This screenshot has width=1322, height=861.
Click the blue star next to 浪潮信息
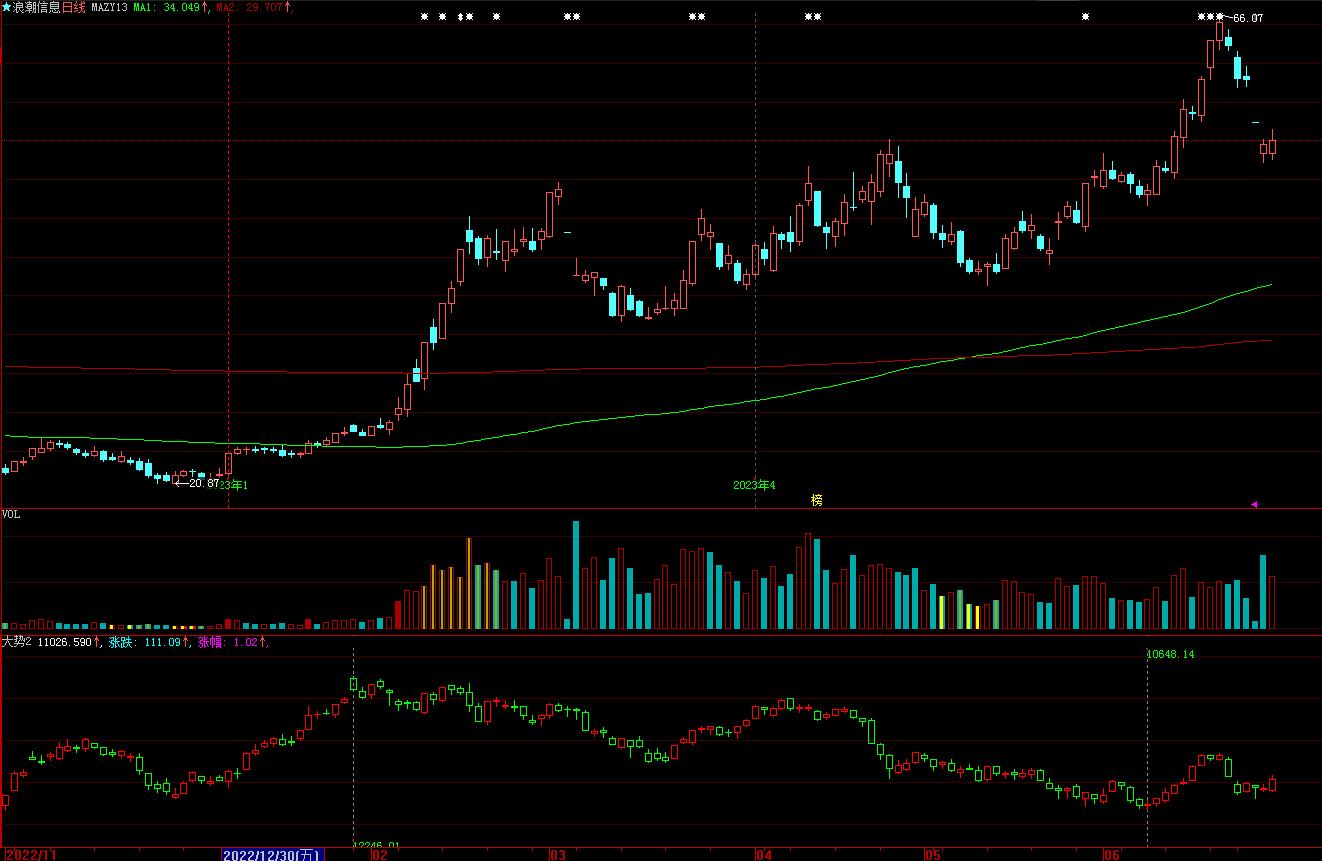coord(6,7)
